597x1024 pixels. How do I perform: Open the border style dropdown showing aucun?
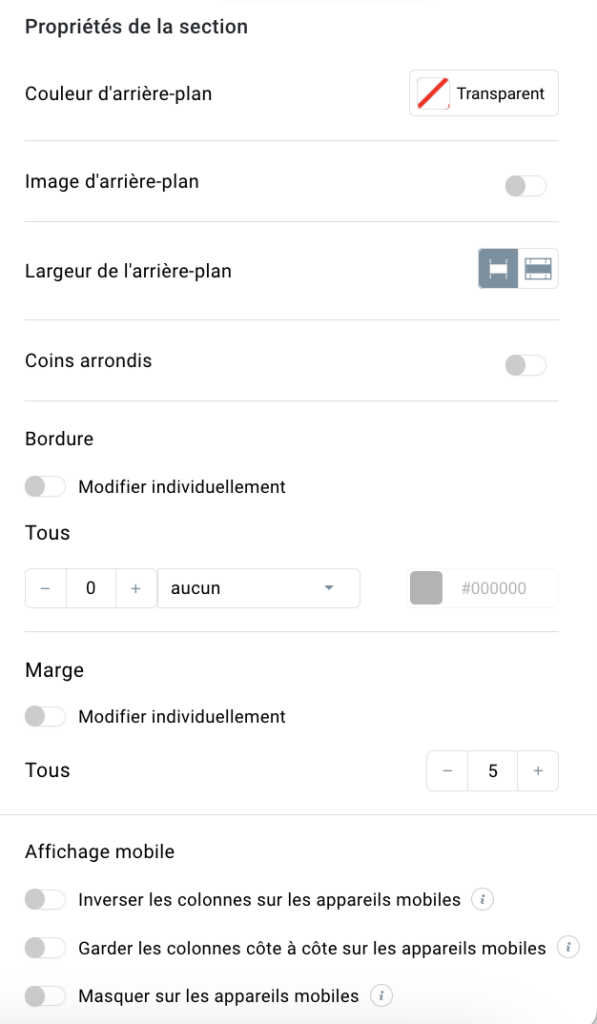click(x=259, y=588)
